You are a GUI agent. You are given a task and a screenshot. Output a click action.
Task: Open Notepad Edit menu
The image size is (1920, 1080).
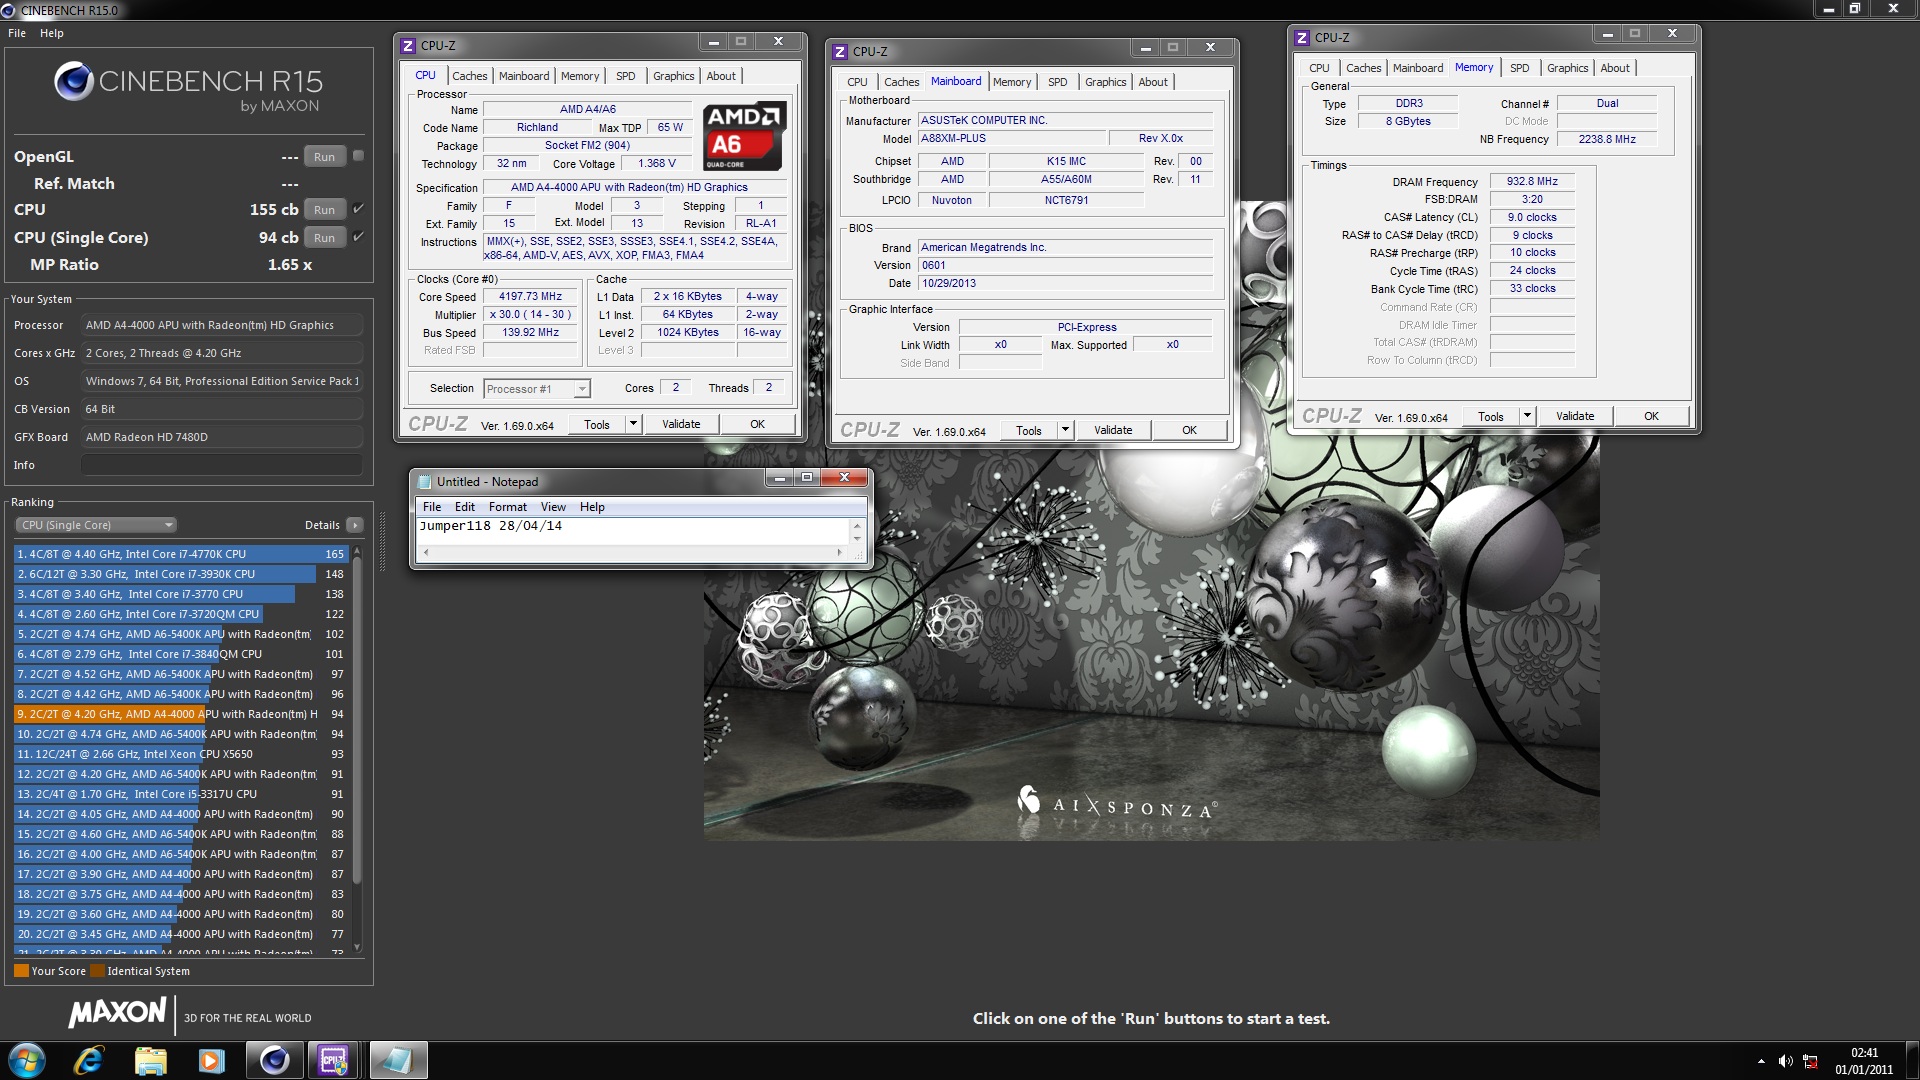click(465, 507)
